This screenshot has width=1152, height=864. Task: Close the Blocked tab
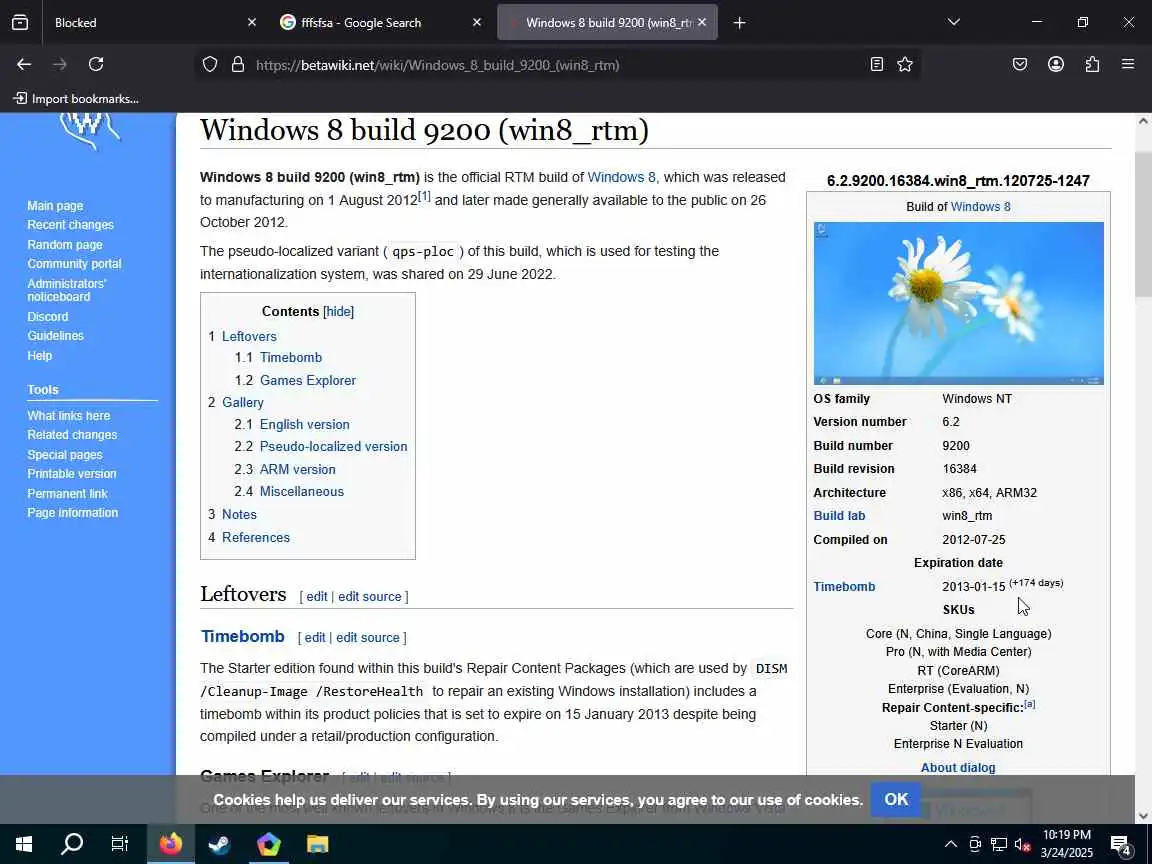coord(252,23)
